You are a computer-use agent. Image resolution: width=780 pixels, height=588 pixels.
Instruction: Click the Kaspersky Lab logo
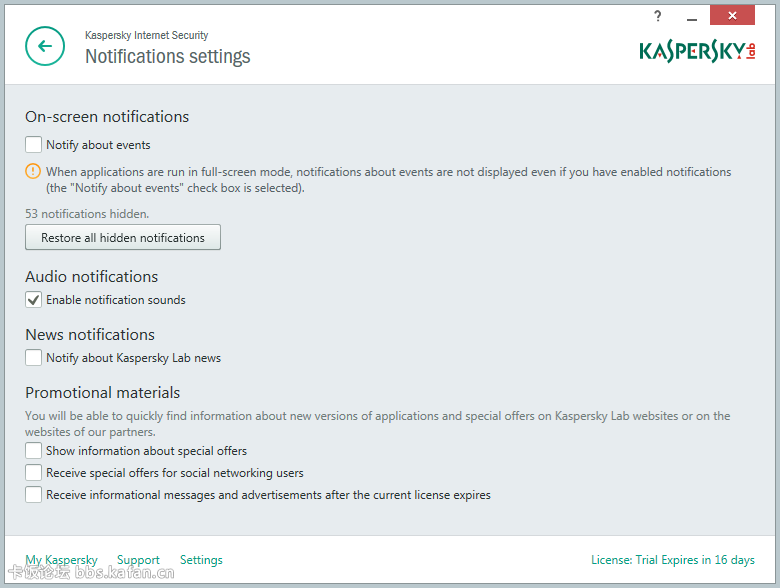[x=697, y=51]
